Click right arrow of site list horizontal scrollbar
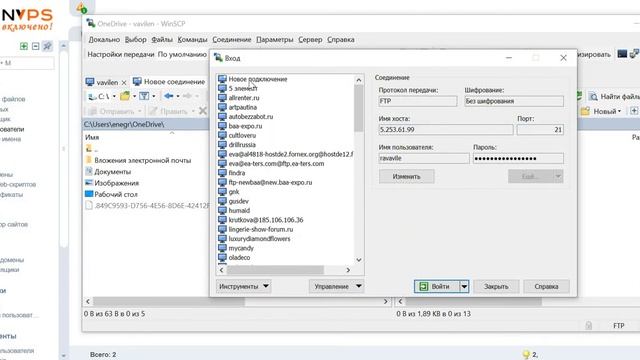The width and height of the screenshot is (640, 360). (x=348, y=270)
